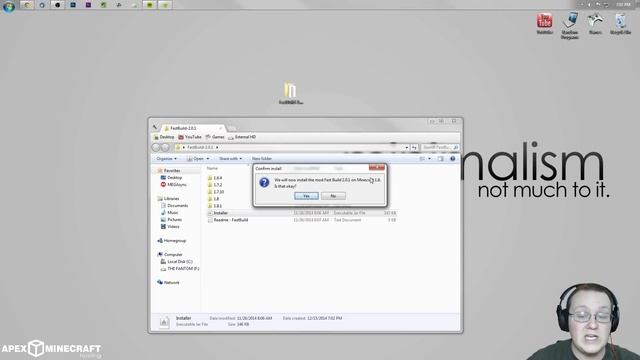Select the 1.8 folder in file list
640x360 pixels.
click(213, 198)
